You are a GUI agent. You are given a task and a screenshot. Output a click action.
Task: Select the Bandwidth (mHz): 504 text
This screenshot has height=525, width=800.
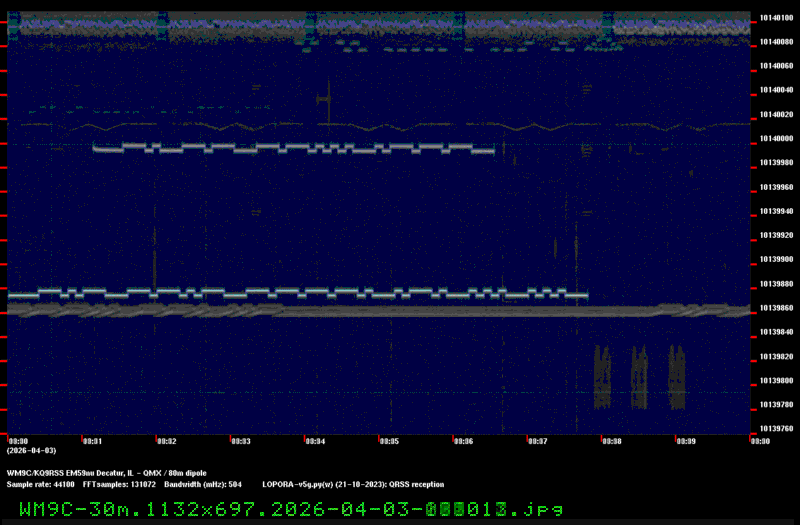pyautogui.click(x=203, y=485)
